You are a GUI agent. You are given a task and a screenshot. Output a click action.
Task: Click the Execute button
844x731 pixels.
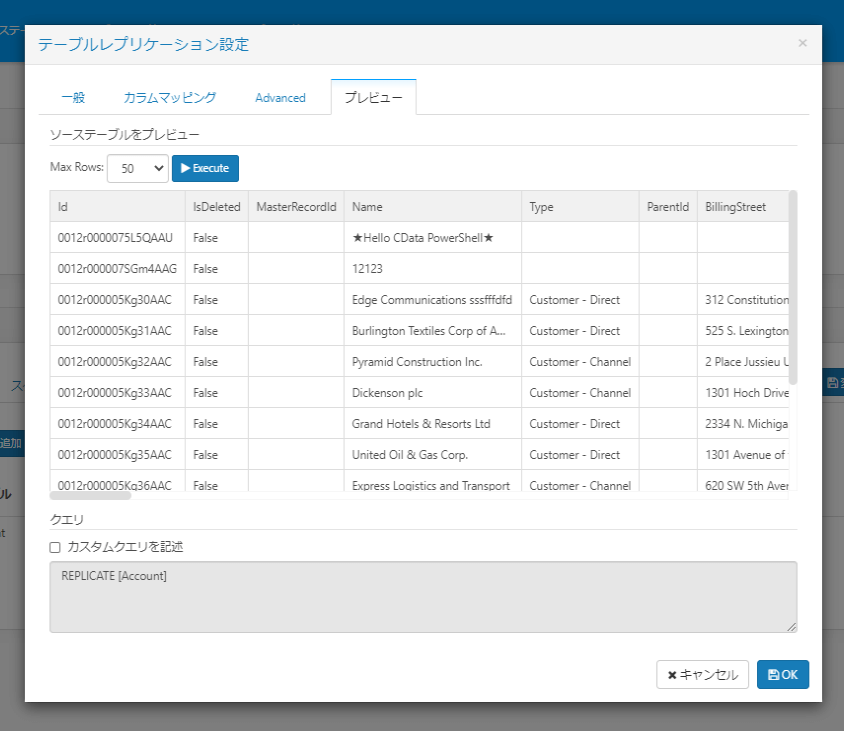click(x=205, y=168)
